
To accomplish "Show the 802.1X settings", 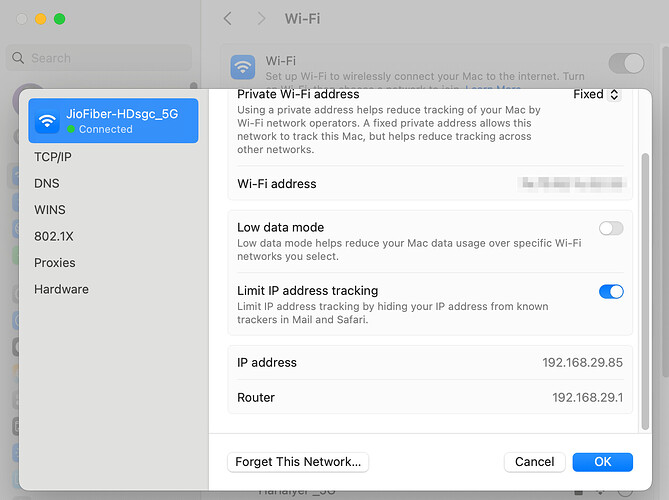I will click(x=54, y=236).
